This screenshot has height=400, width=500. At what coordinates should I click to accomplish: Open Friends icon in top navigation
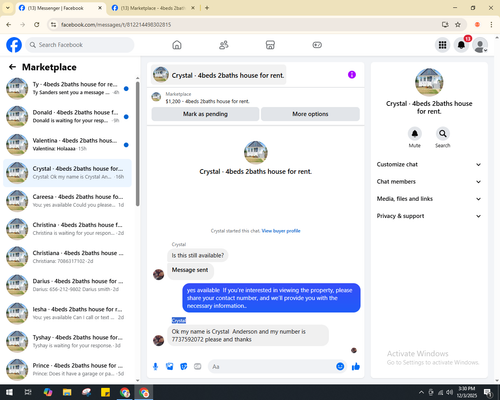click(224, 45)
